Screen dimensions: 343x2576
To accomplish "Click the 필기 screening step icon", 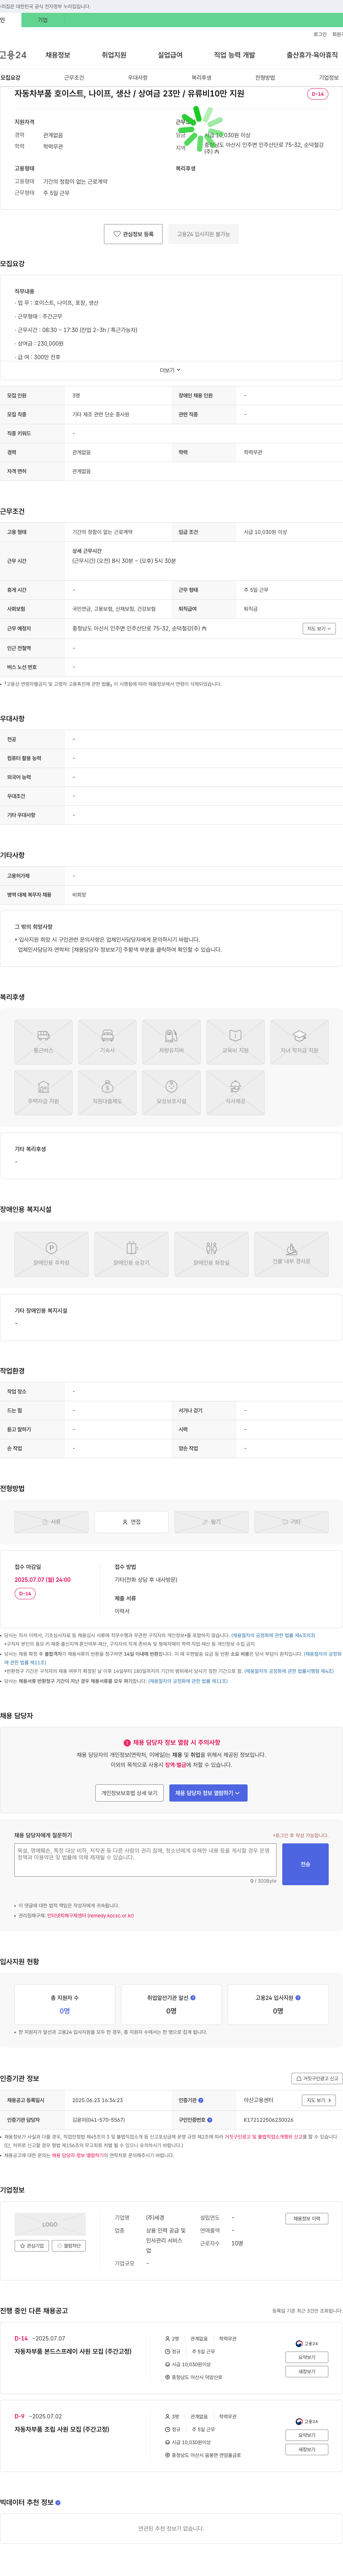I will point(211,1522).
